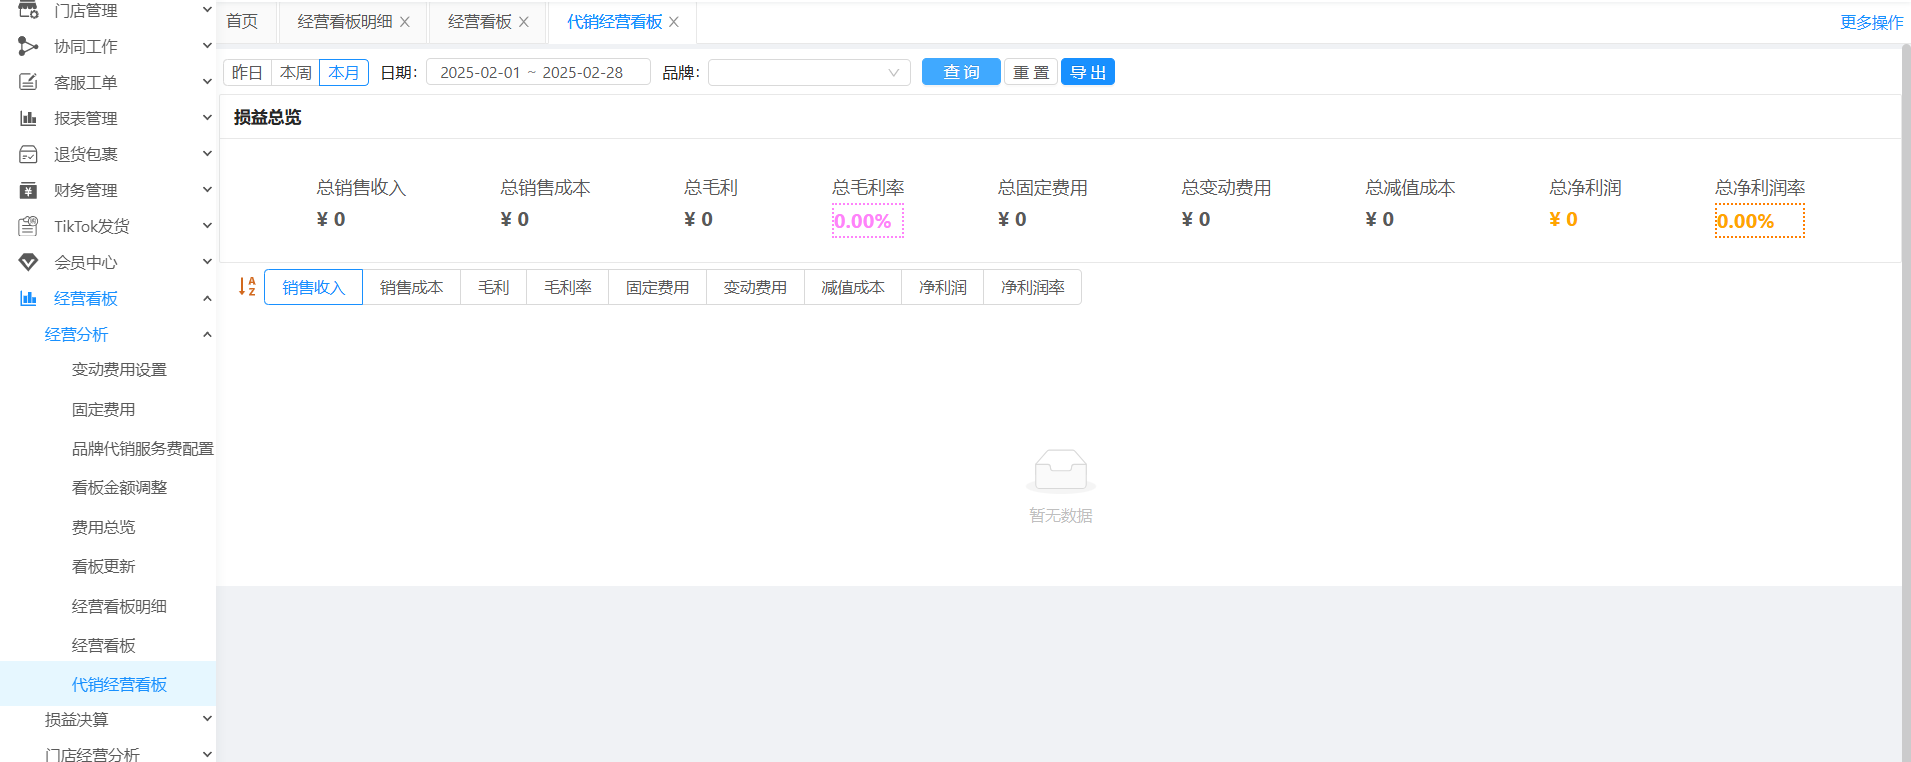Click the 会员中心 diamond icon

[x=28, y=262]
